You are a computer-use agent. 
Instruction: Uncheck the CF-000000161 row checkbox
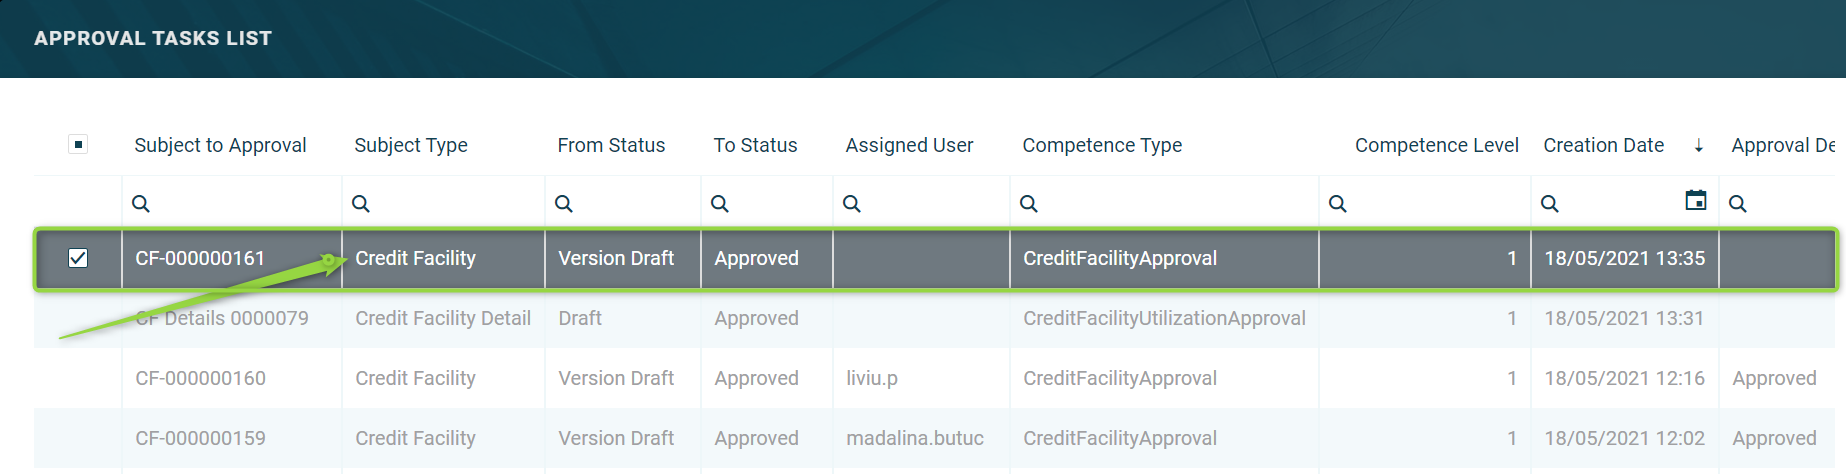78,258
